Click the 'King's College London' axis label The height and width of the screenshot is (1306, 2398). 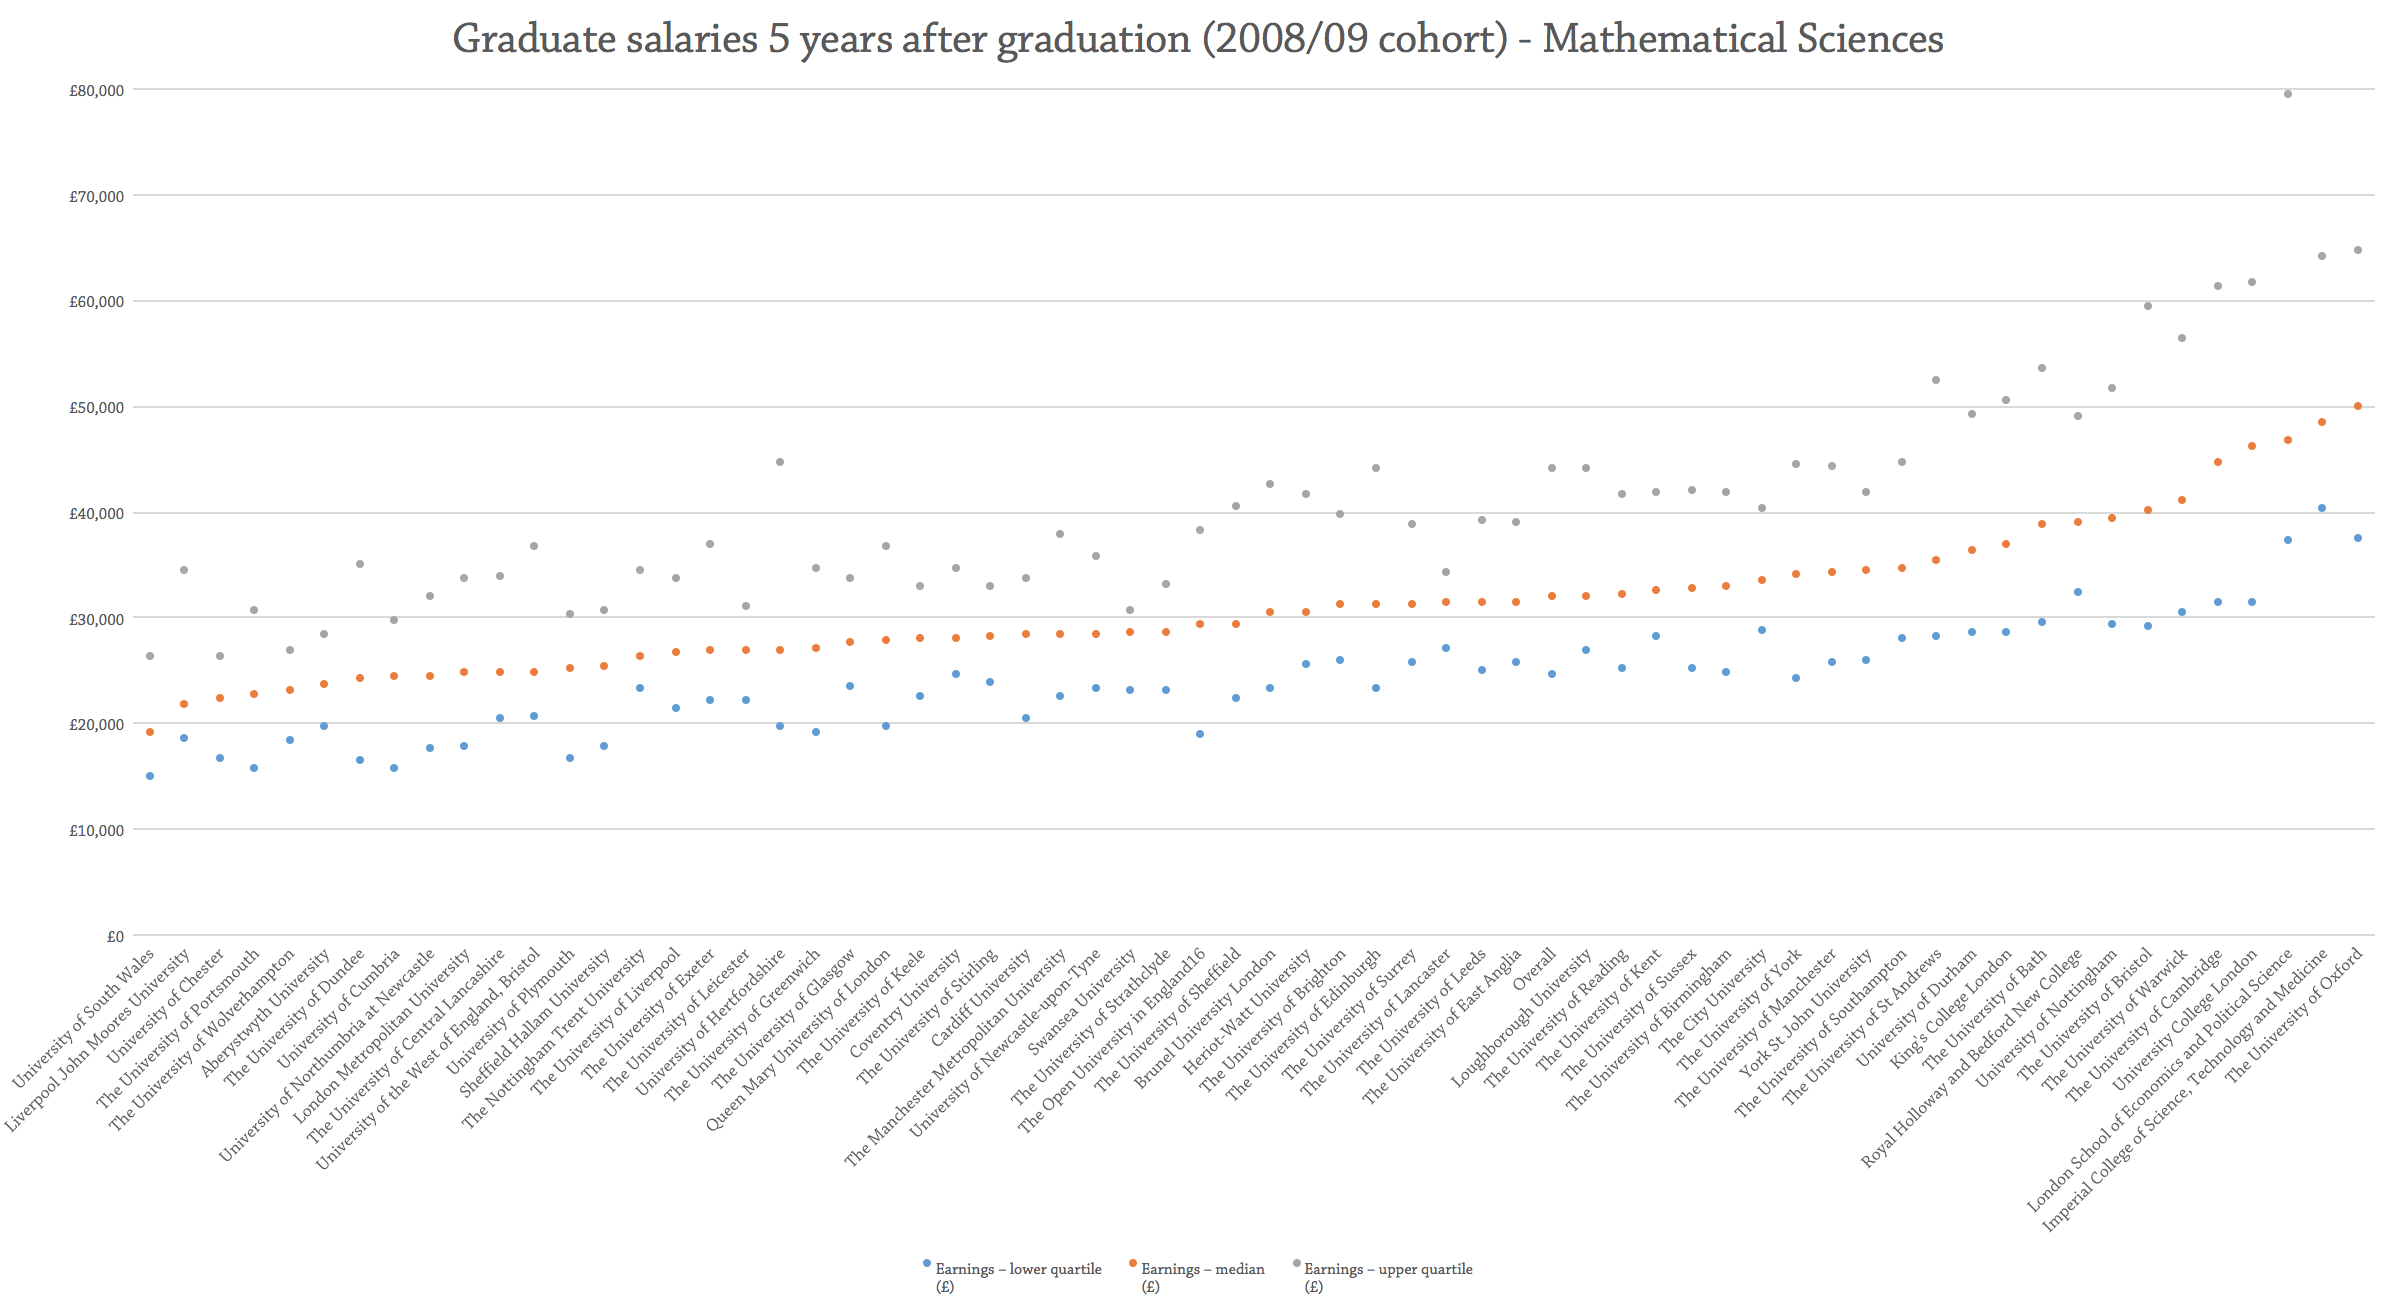coord(1951,1008)
